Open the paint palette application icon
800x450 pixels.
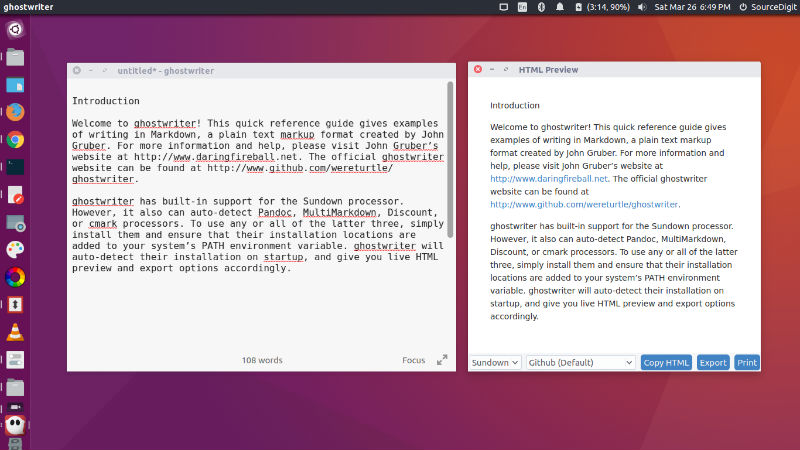(15, 249)
